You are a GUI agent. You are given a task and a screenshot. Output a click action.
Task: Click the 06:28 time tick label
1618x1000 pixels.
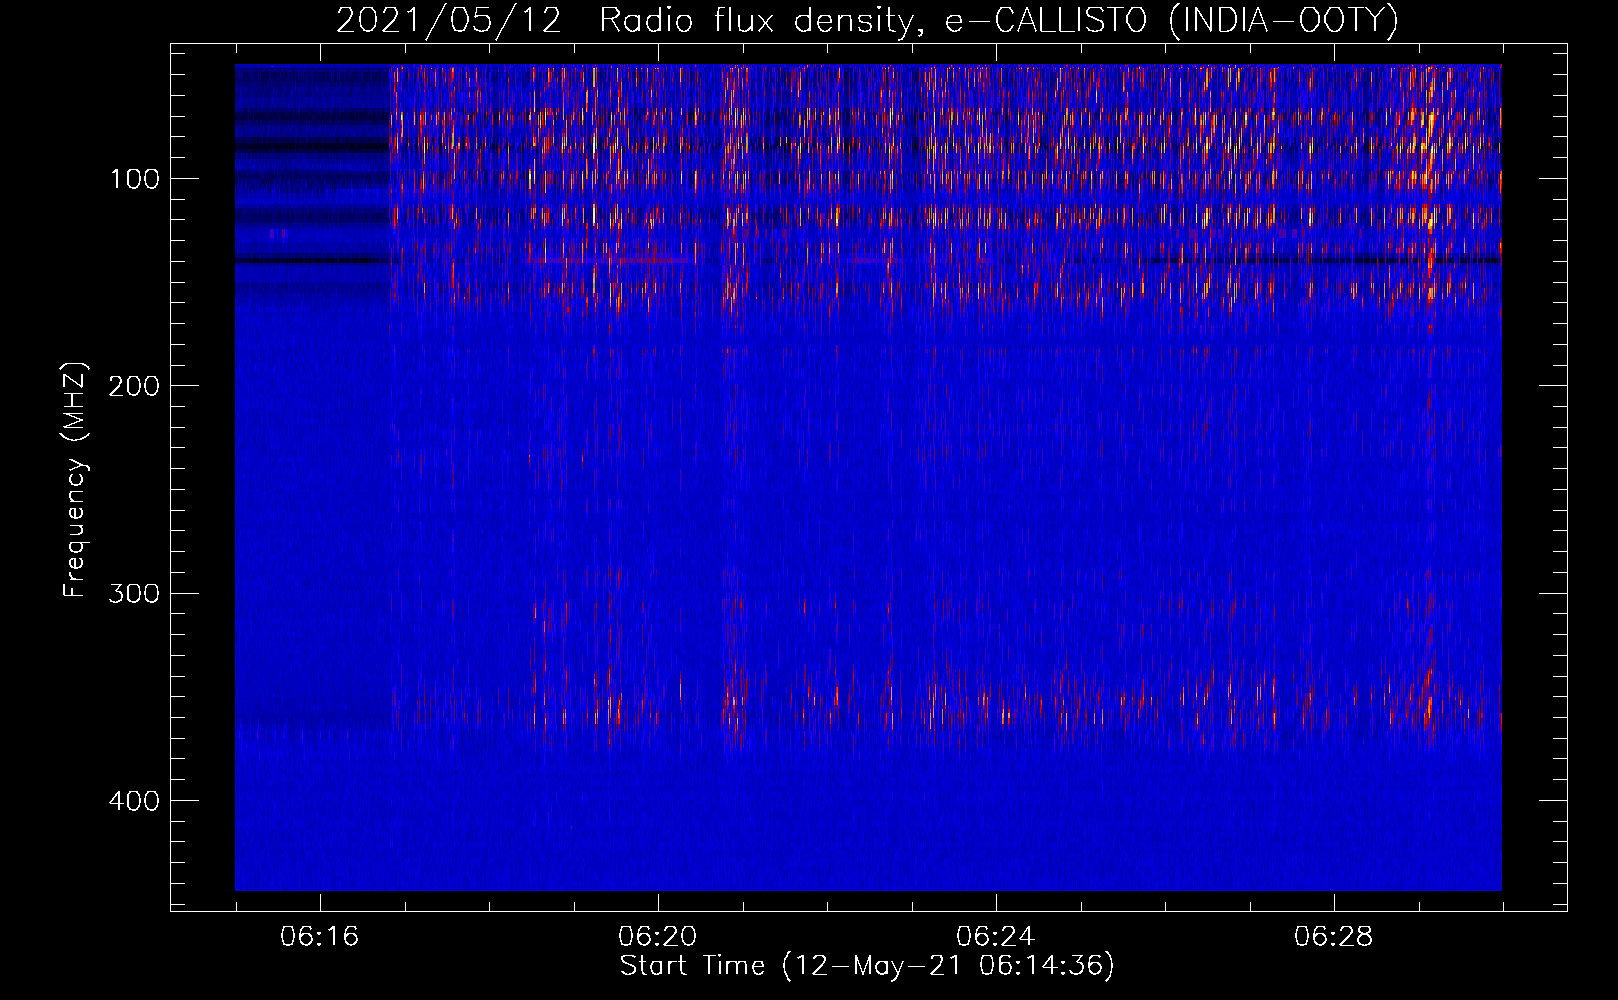tap(1334, 937)
